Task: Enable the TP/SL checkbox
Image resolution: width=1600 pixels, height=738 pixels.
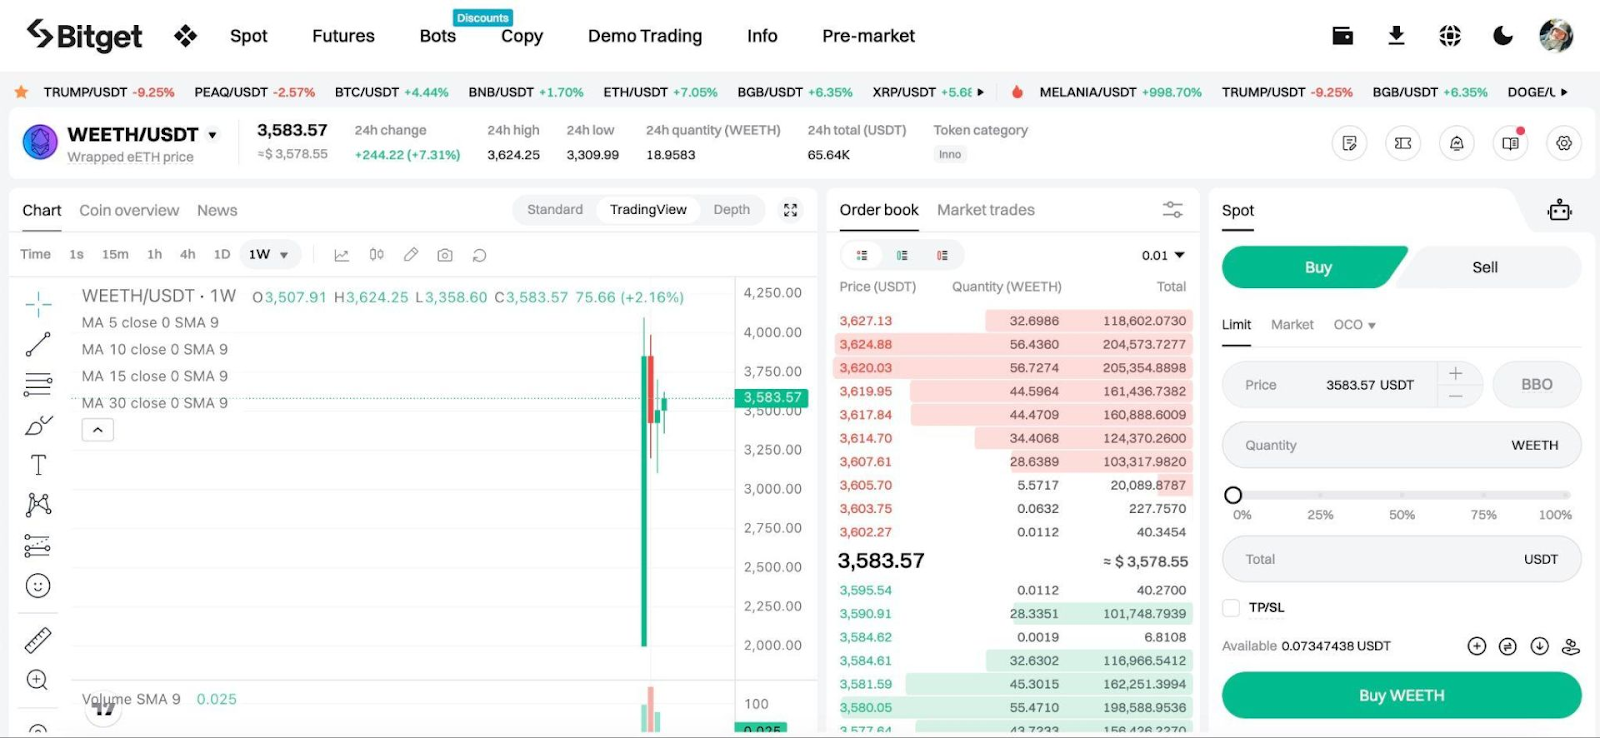Action: (1231, 608)
